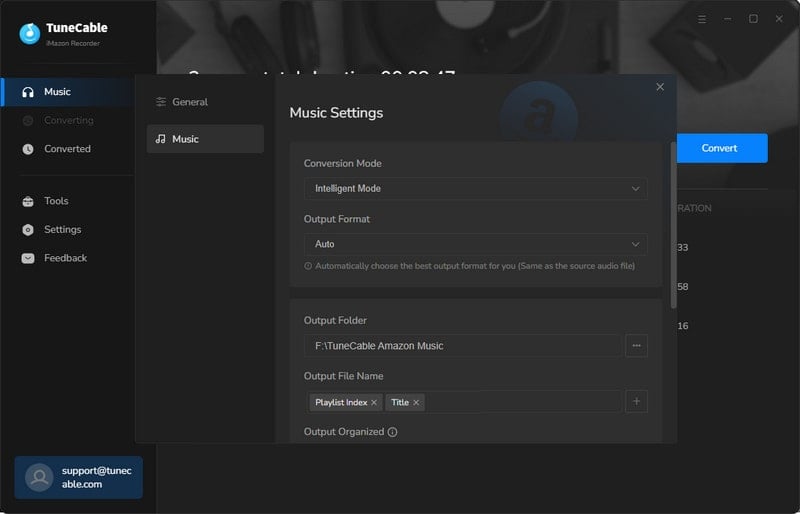Click the music note icon in settings

161,139
